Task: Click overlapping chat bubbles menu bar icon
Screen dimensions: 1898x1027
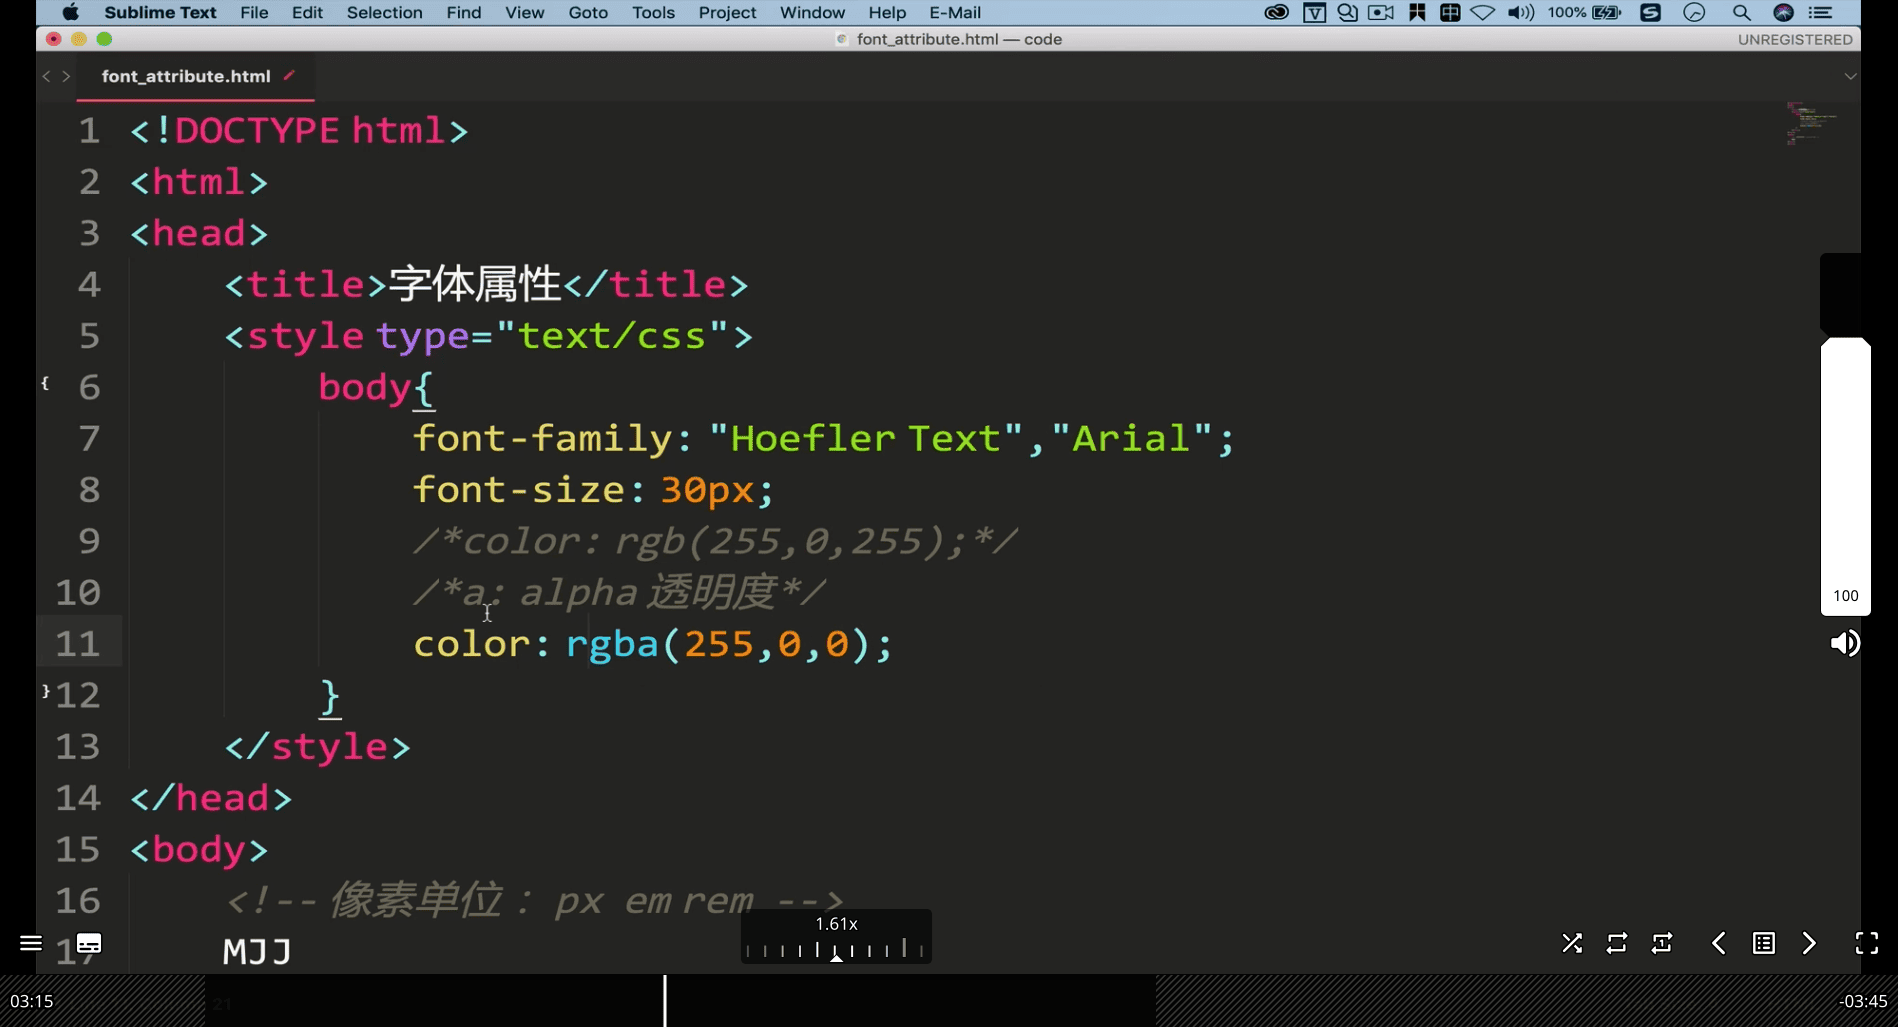Action: (x=1348, y=13)
